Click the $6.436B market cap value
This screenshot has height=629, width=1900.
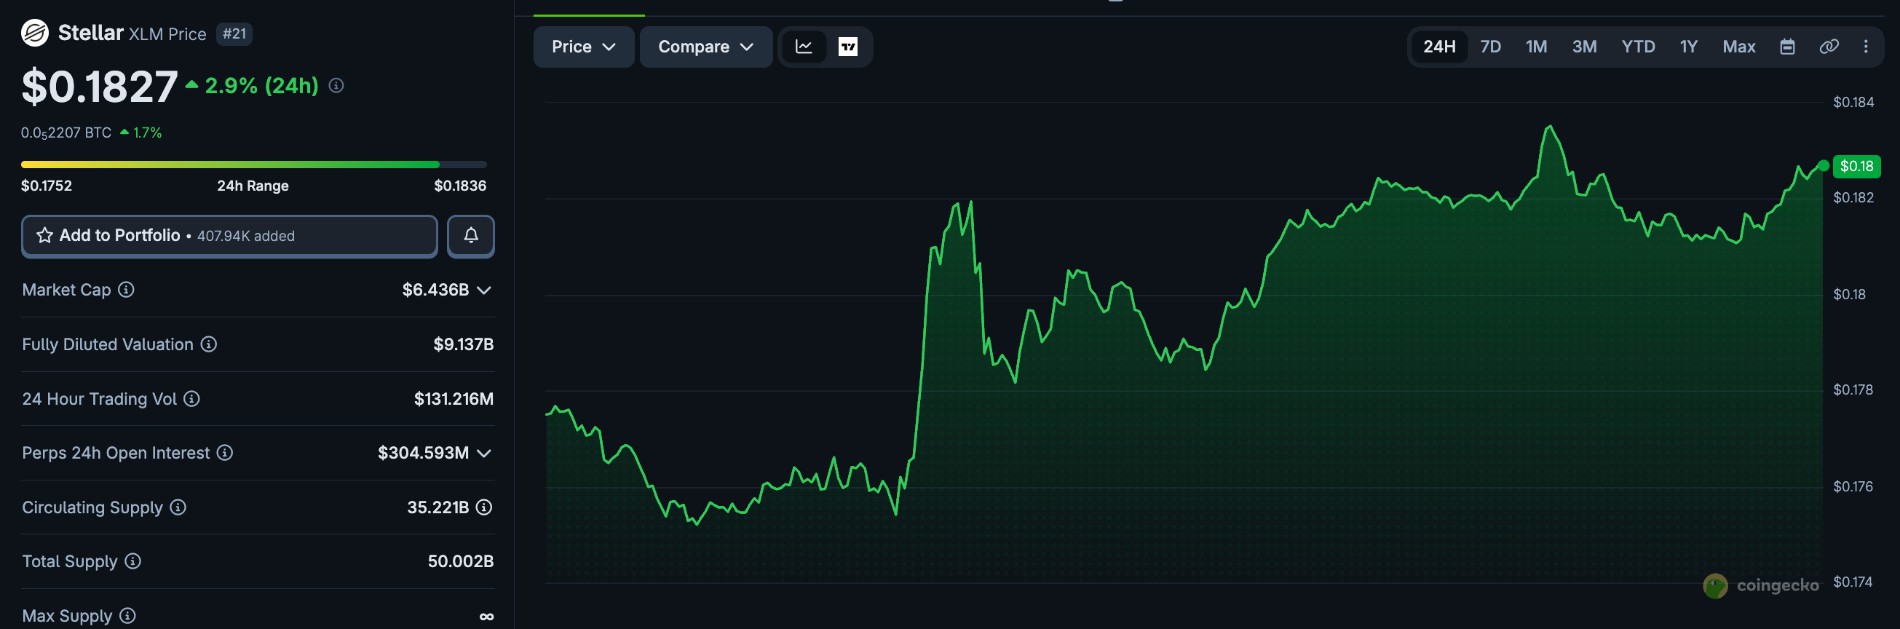pos(435,290)
